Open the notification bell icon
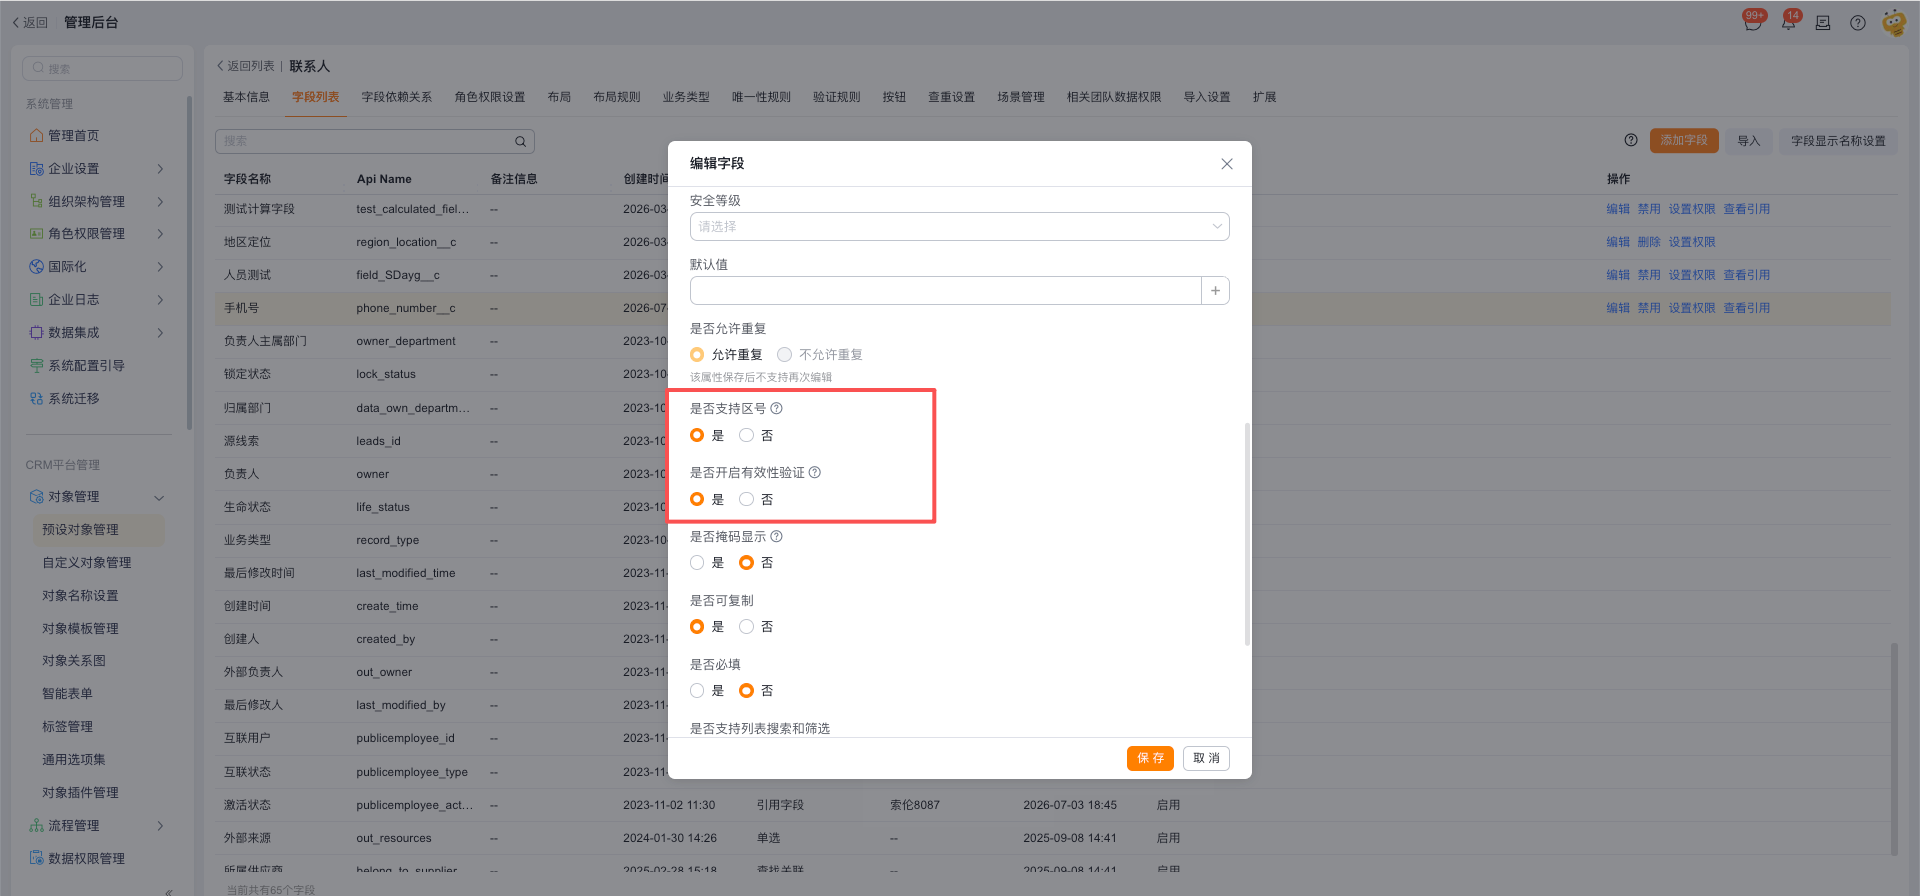The image size is (1920, 896). 1788,22
